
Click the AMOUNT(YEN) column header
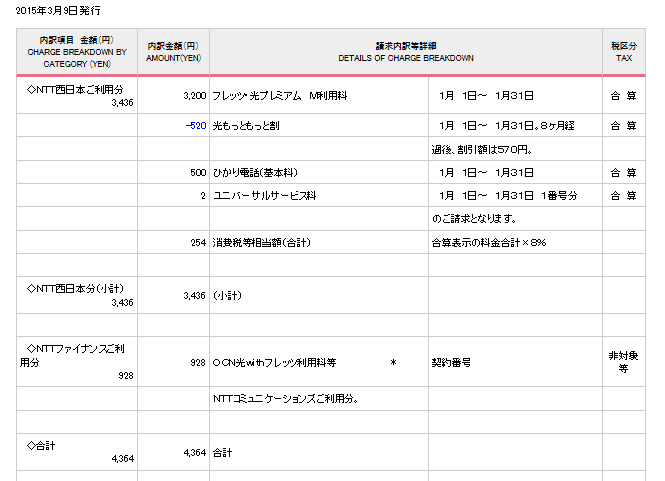[172, 52]
